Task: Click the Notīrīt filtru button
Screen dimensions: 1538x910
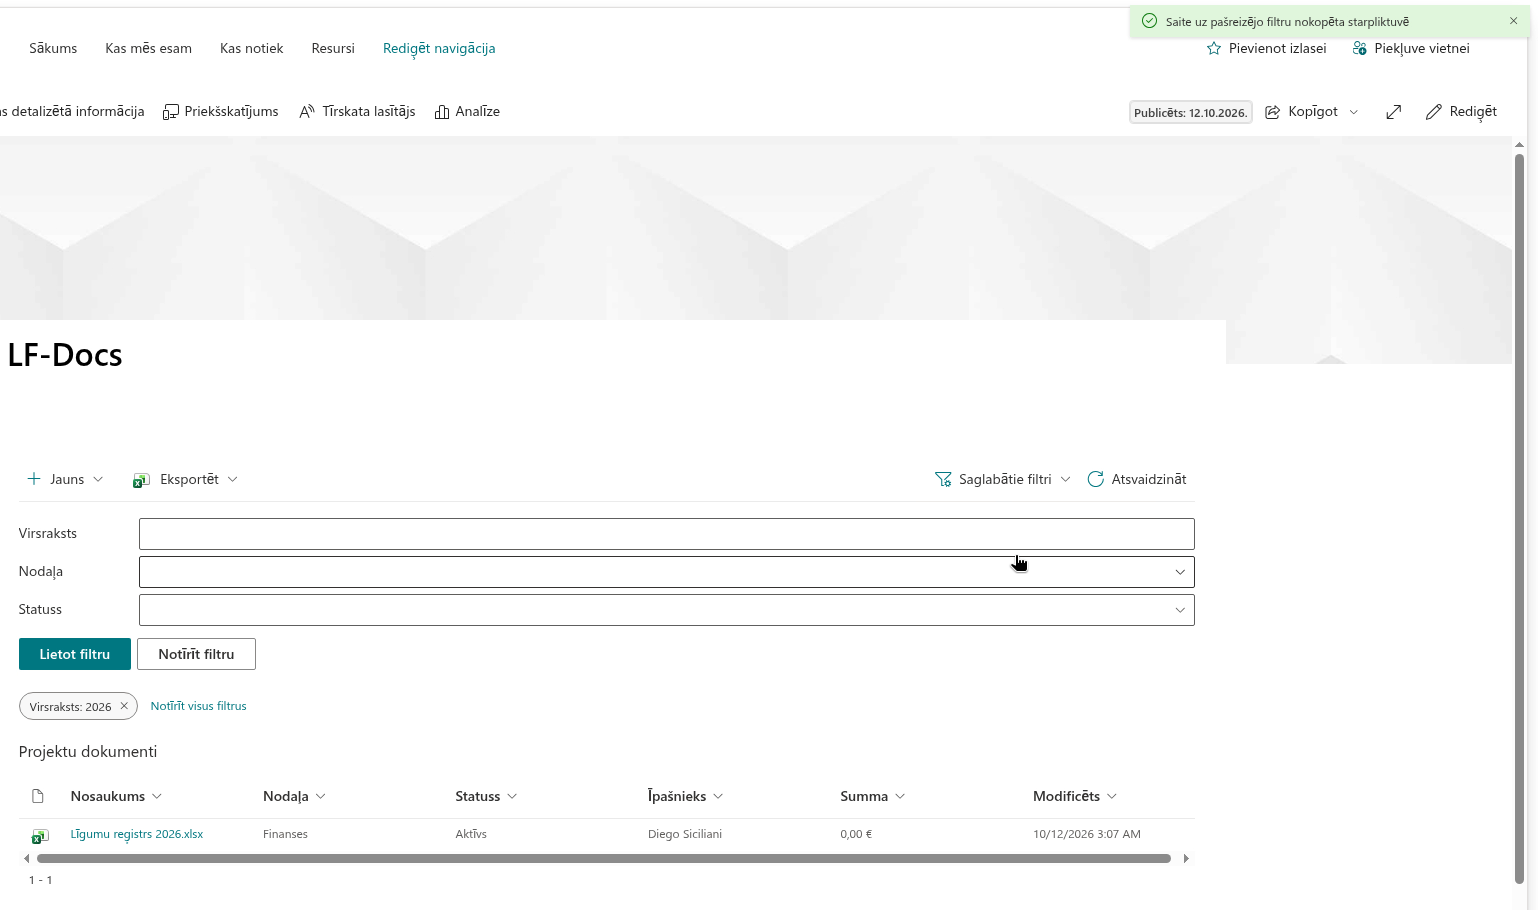Action: pyautogui.click(x=196, y=654)
